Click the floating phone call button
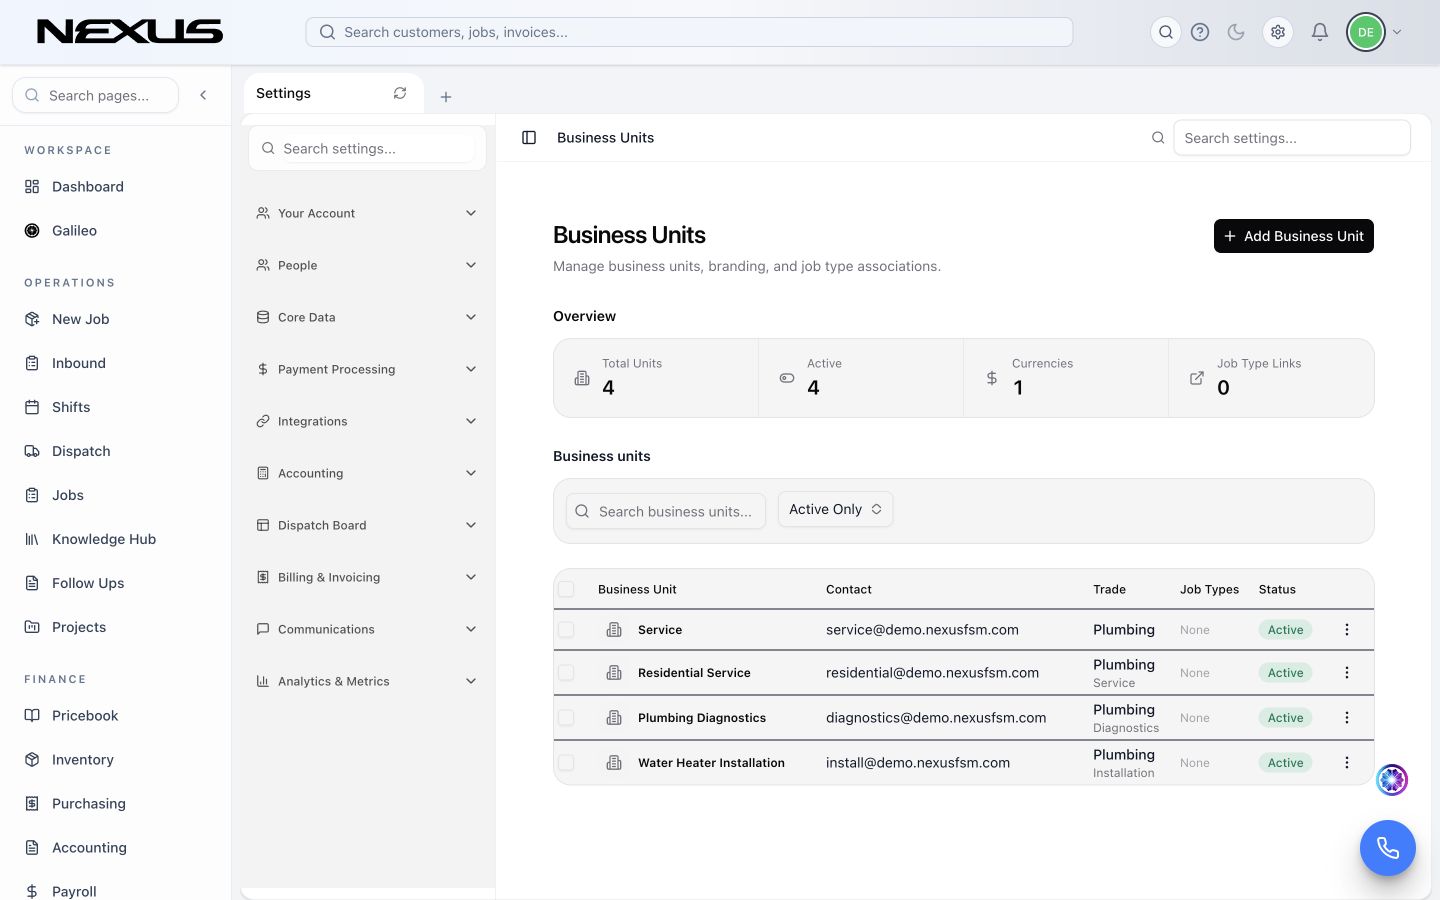This screenshot has width=1440, height=900. 1388,848
